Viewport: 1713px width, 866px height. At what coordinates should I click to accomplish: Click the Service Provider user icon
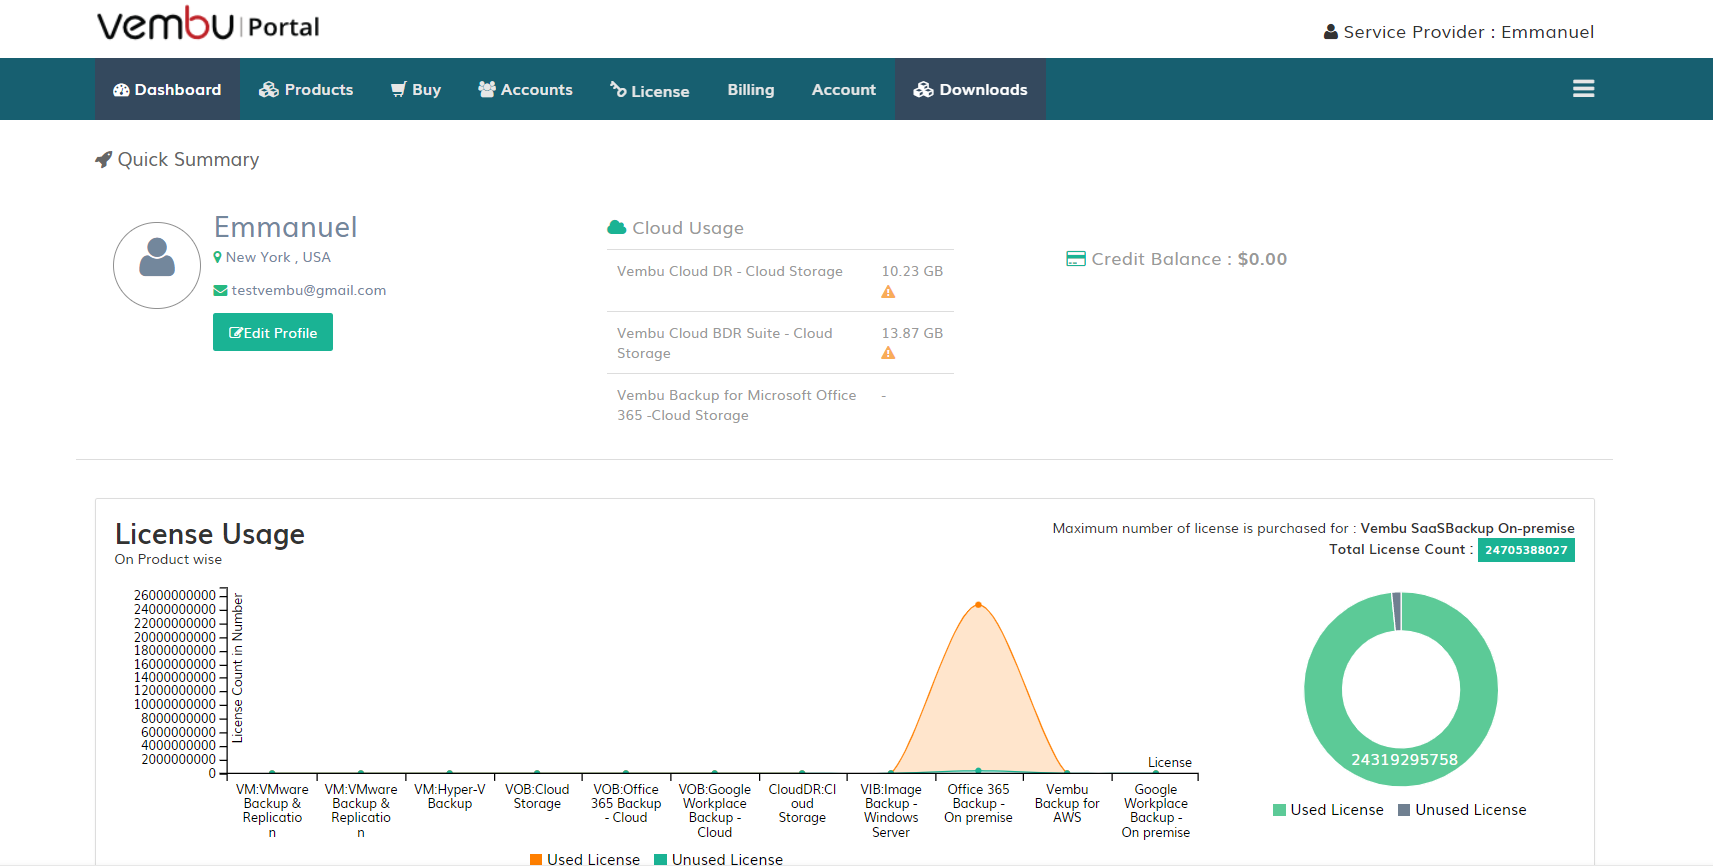coord(1331,32)
